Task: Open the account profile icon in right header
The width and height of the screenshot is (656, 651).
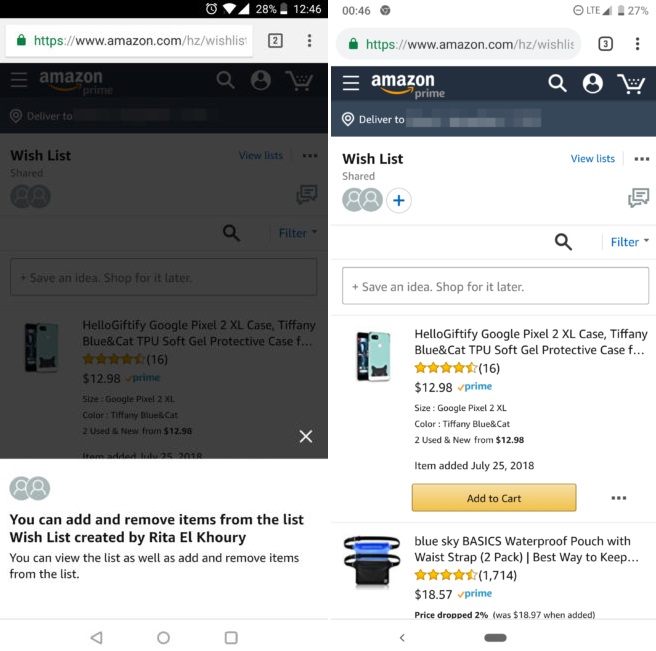Action: coord(592,83)
